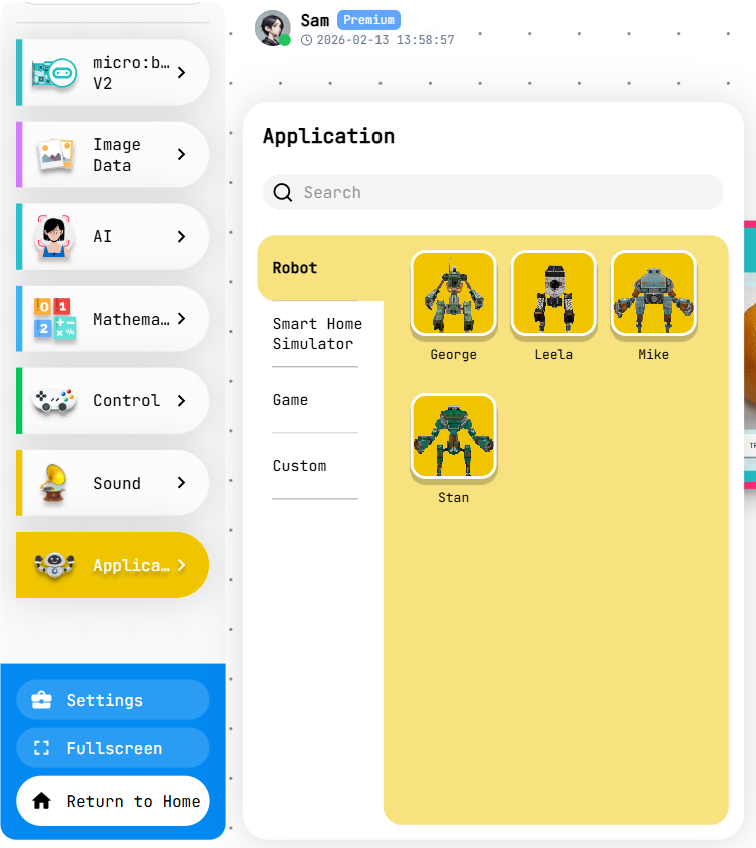Click the AI face icon
Screen dimensions: 756x848
(x=55, y=237)
